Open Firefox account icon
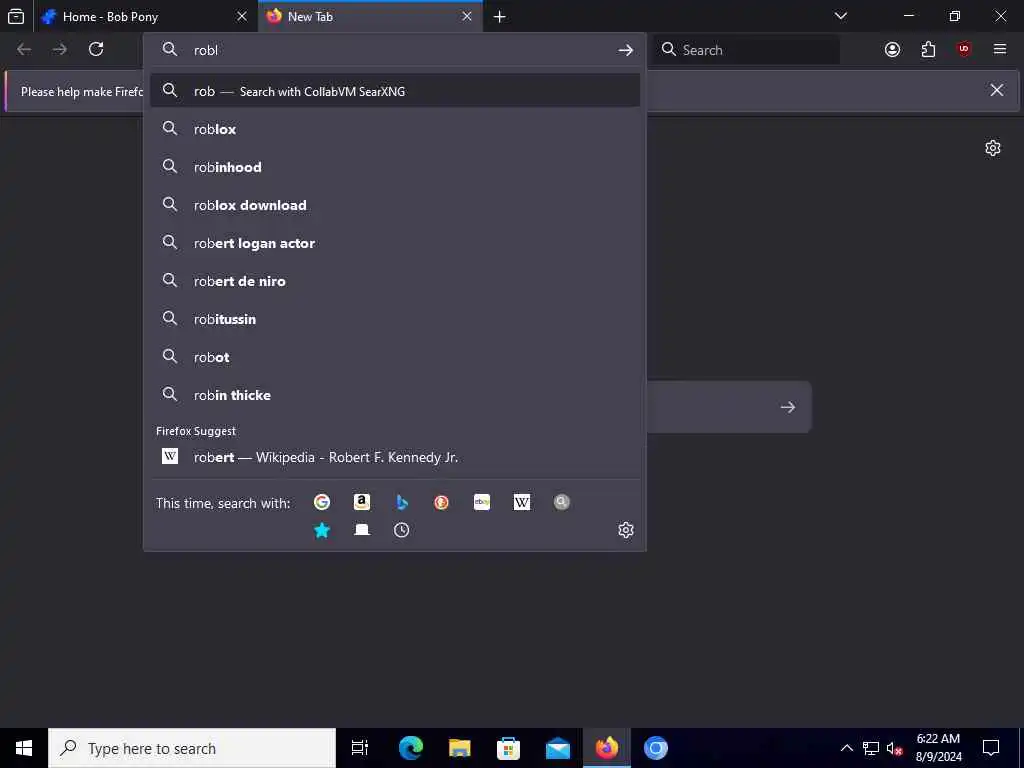1024x768 pixels. click(892, 50)
